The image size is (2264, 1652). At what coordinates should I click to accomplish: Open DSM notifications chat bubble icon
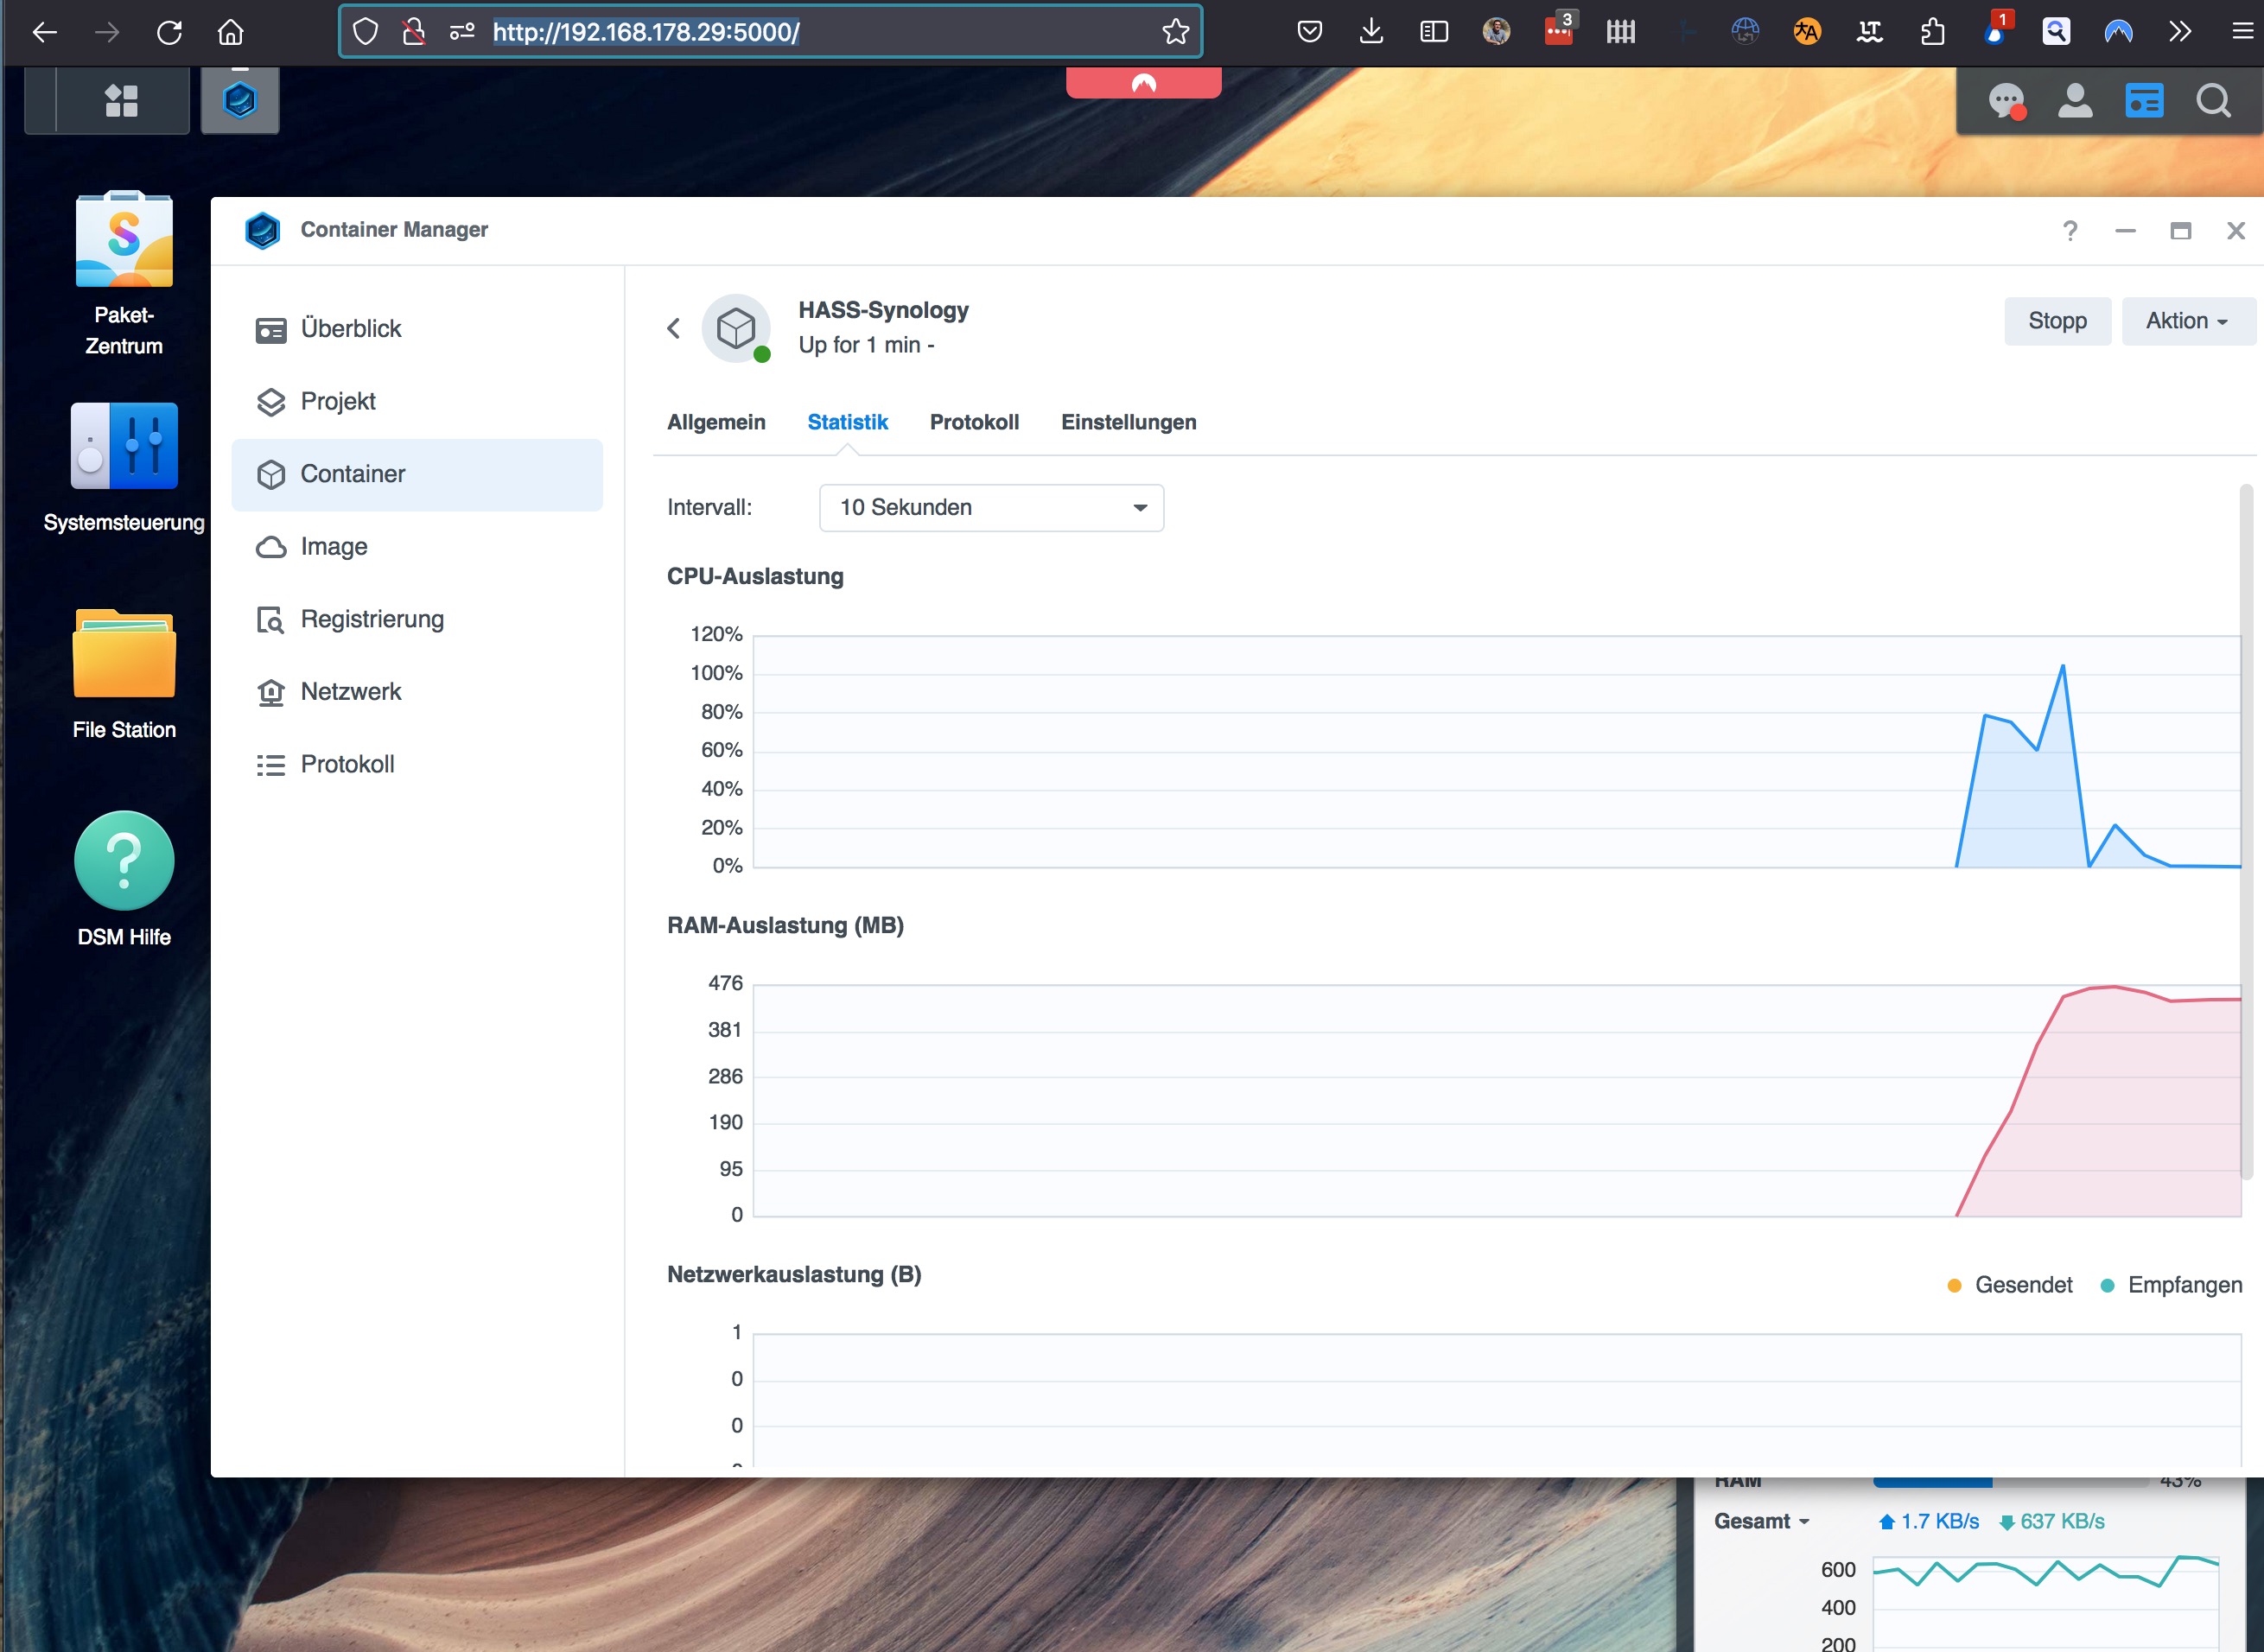coord(2005,101)
